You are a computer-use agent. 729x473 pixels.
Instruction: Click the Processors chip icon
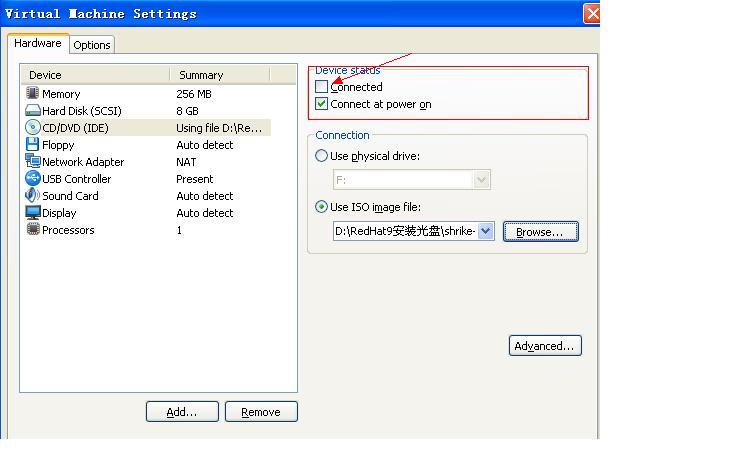click(x=33, y=229)
